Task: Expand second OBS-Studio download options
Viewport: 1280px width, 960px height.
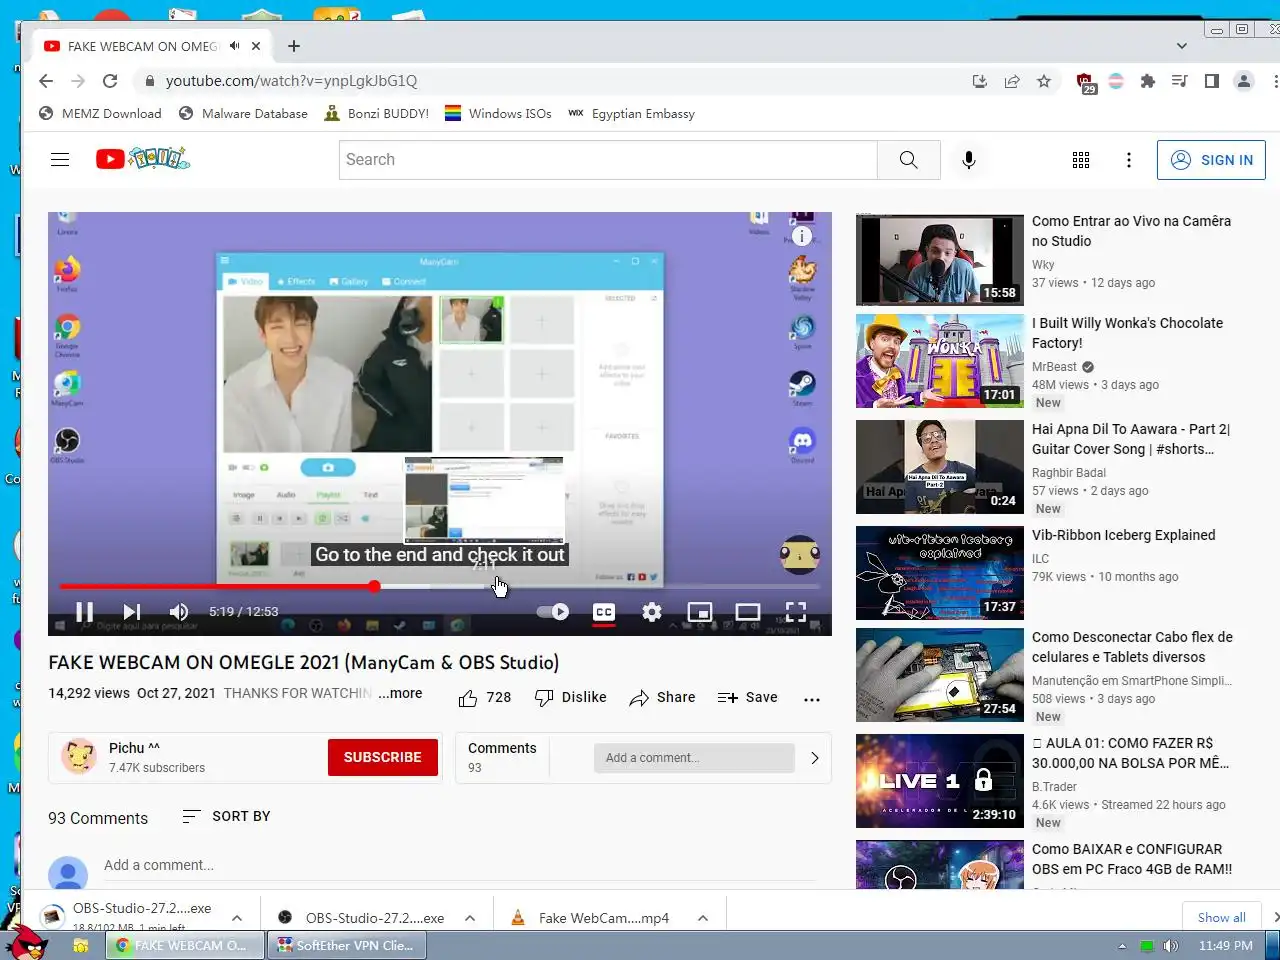Action: 470,918
